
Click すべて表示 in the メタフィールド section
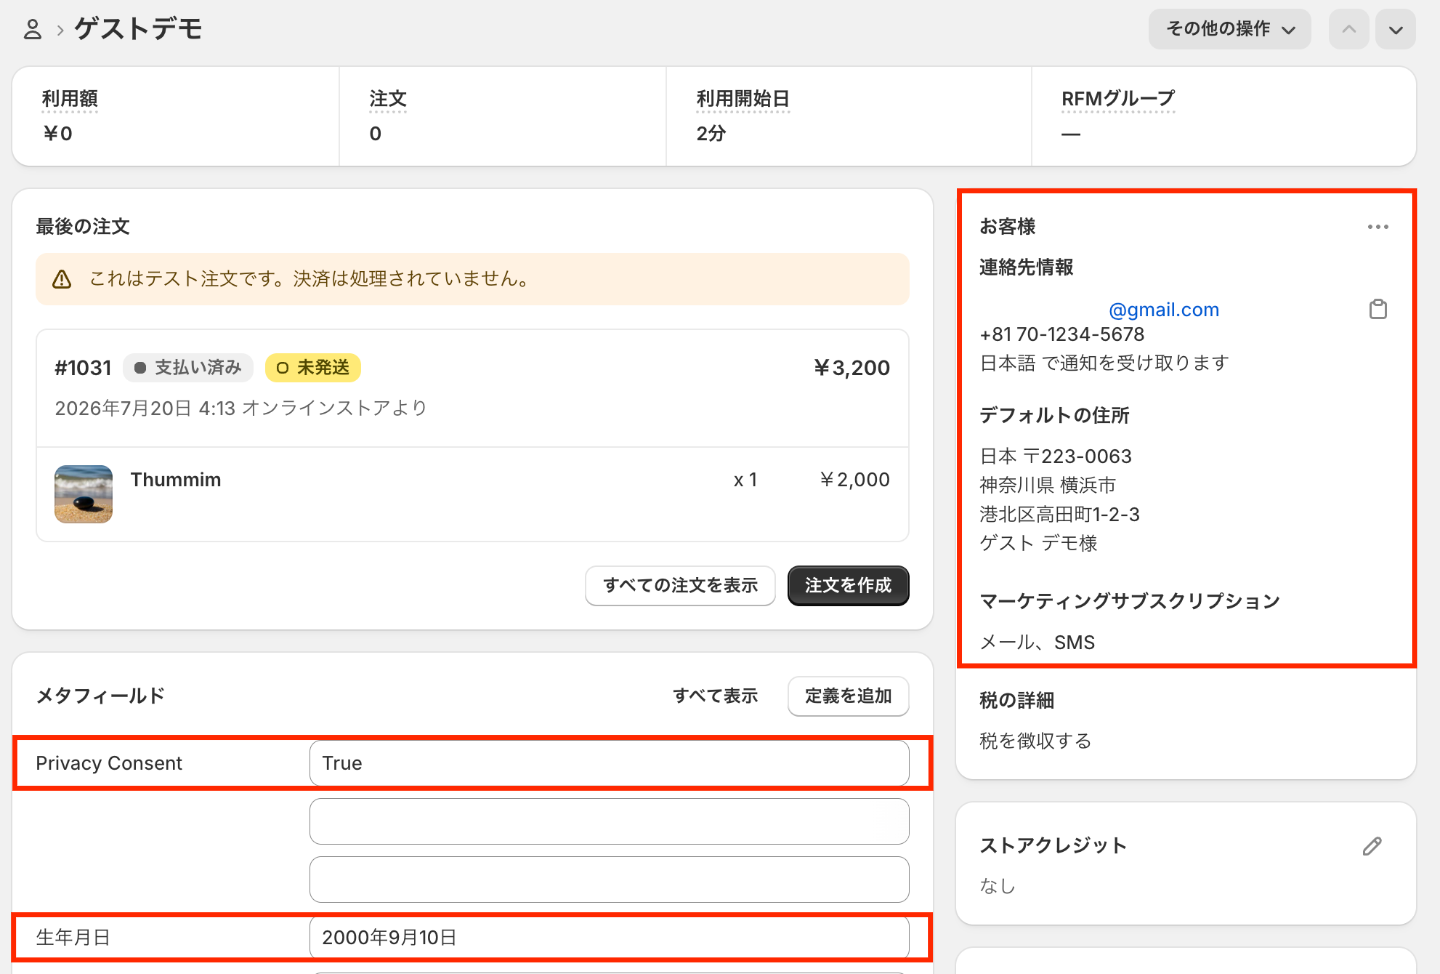coord(715,696)
